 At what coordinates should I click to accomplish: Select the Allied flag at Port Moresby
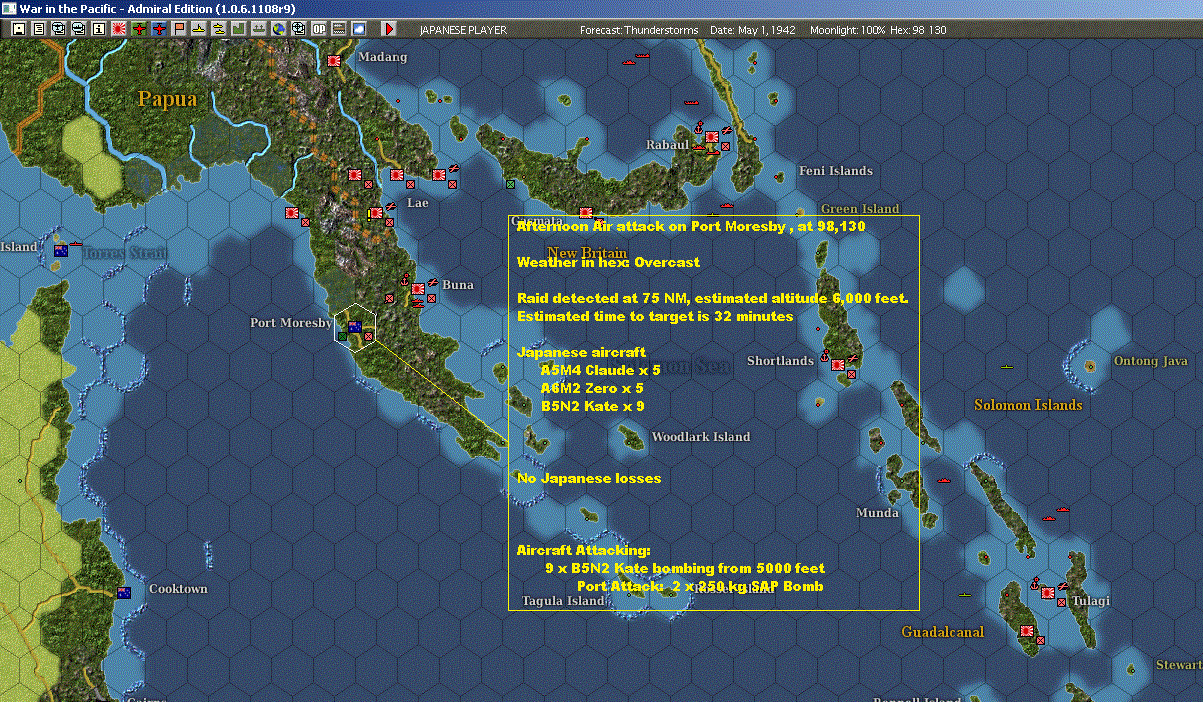coord(354,326)
